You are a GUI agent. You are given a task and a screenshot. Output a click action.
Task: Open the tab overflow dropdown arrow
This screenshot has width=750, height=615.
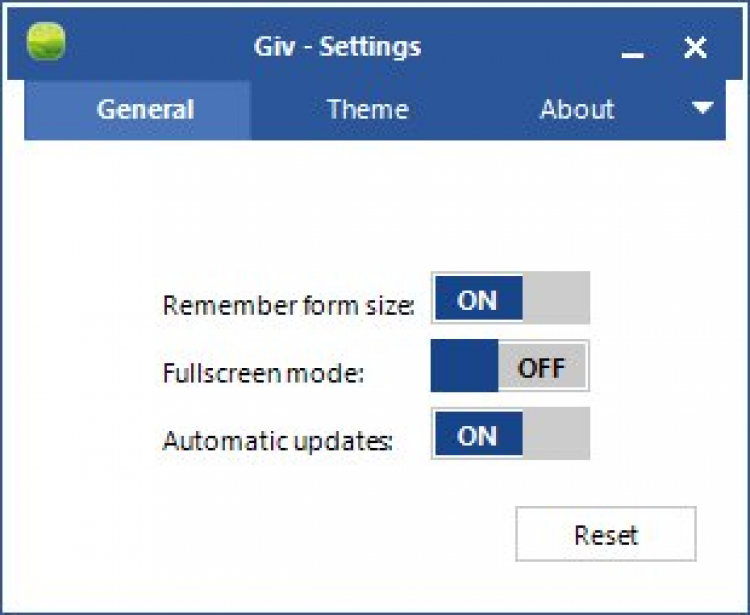(x=703, y=108)
